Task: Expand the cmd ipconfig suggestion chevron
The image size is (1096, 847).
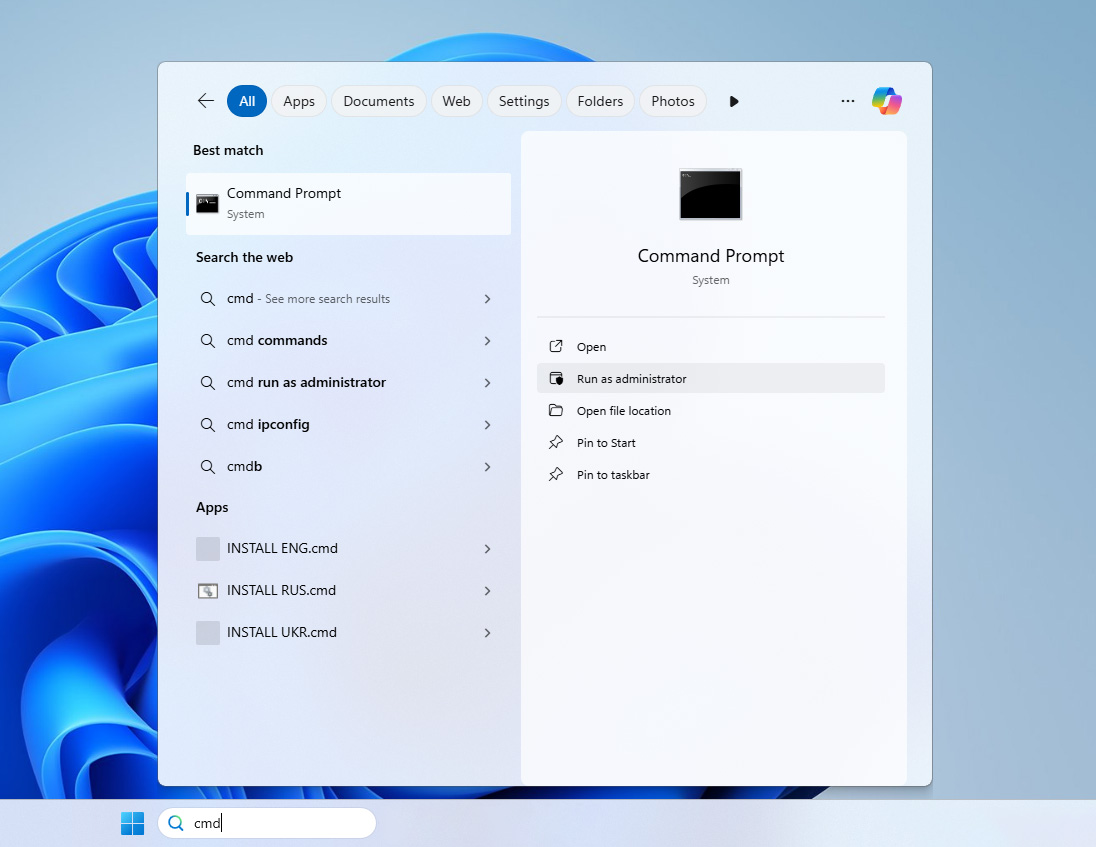Action: [487, 424]
